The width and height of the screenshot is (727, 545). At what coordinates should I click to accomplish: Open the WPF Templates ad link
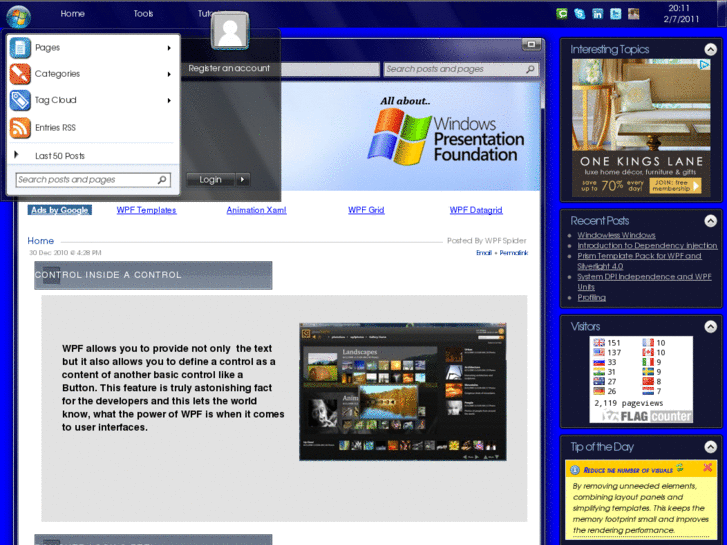[147, 210]
